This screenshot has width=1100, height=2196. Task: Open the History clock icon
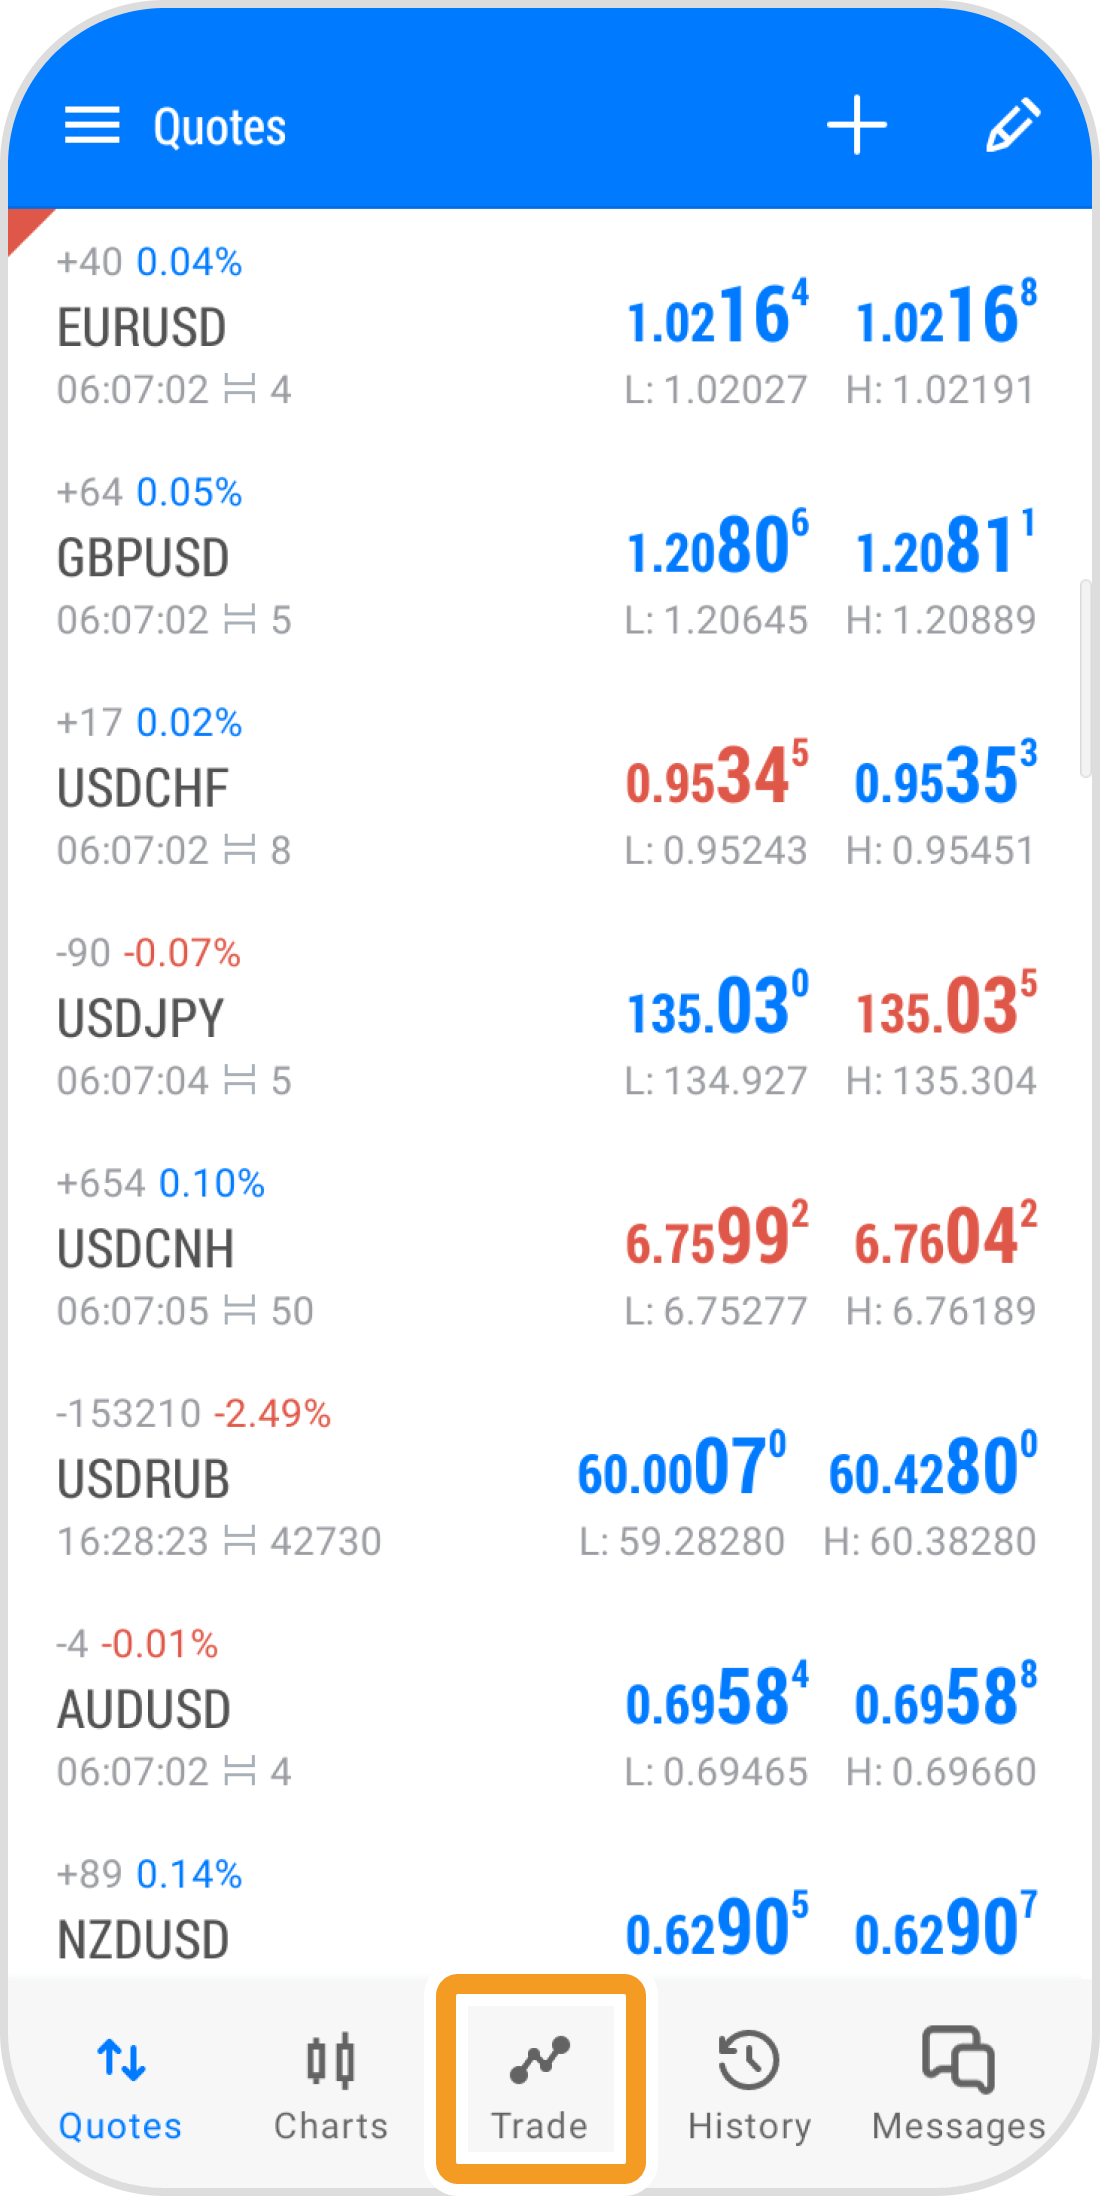[x=748, y=2060]
